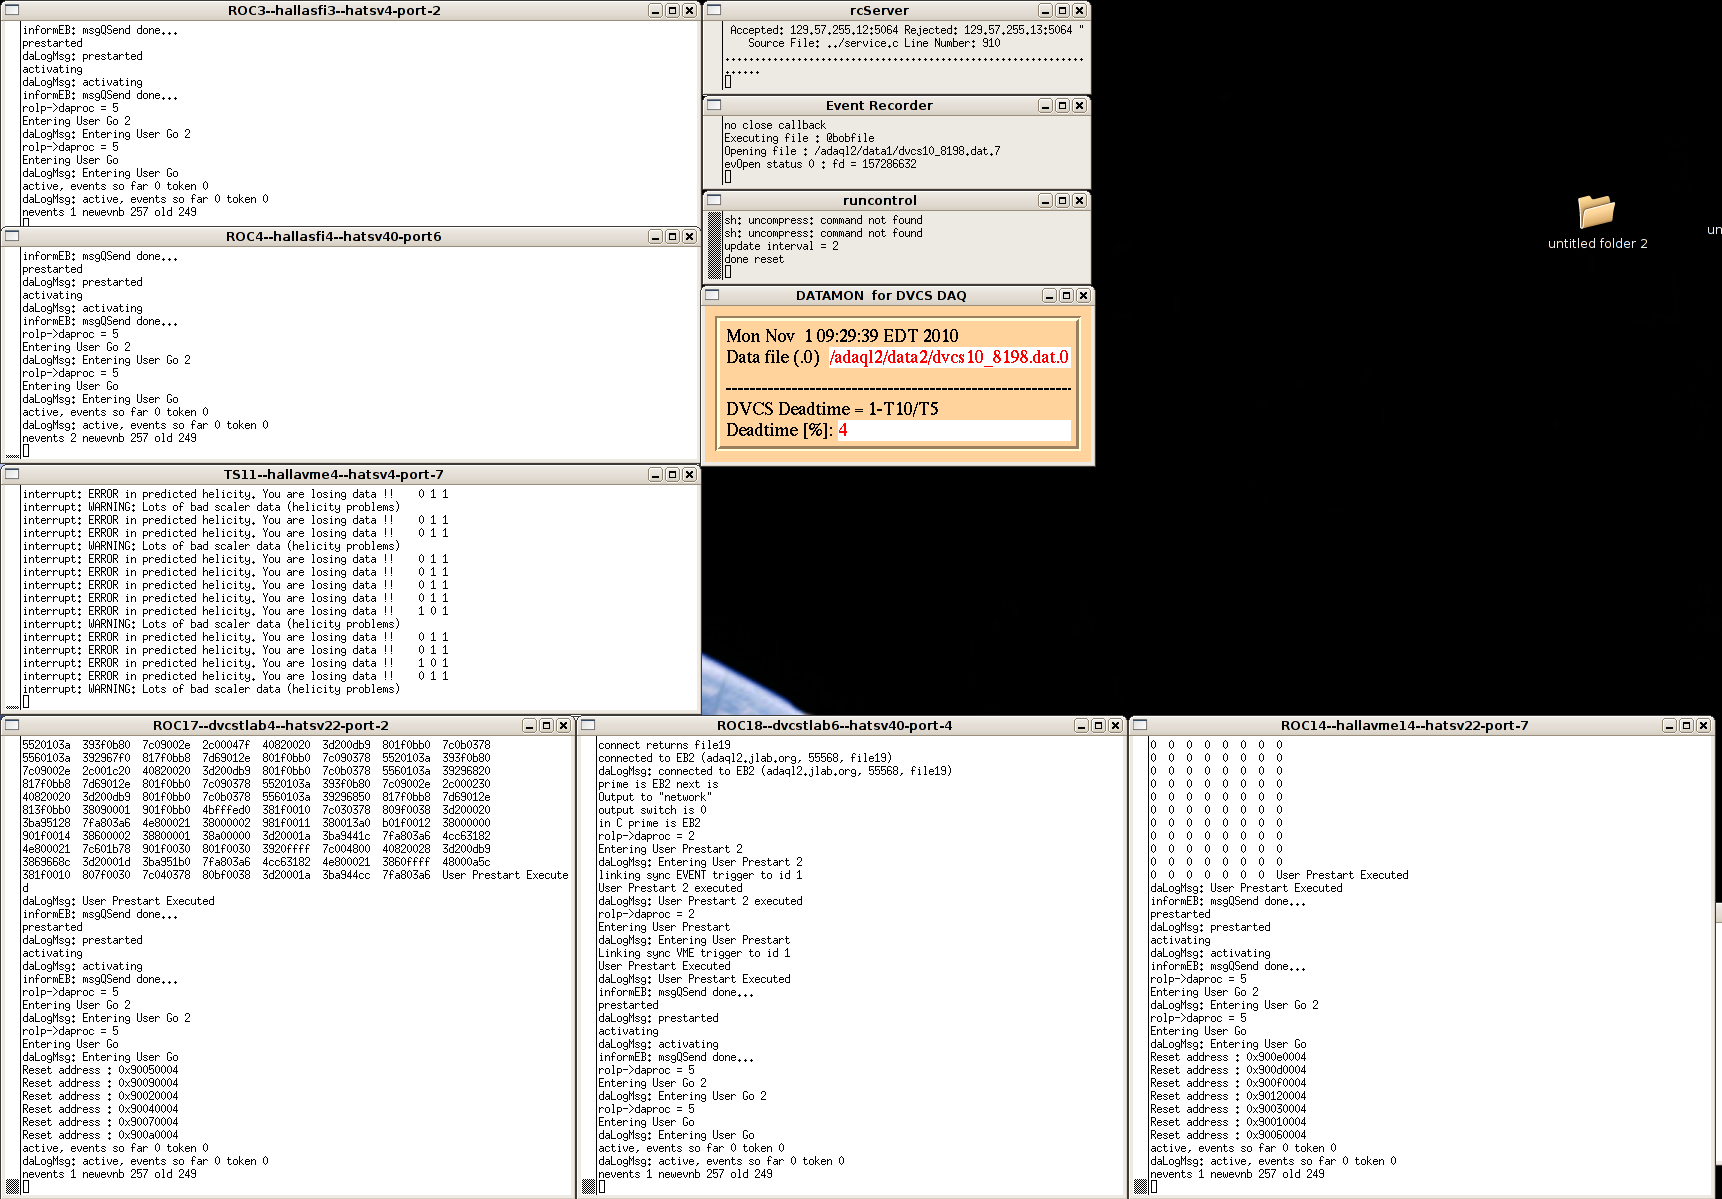Close the Event Recorder window
This screenshot has height=1199, width=1722.
(1079, 106)
